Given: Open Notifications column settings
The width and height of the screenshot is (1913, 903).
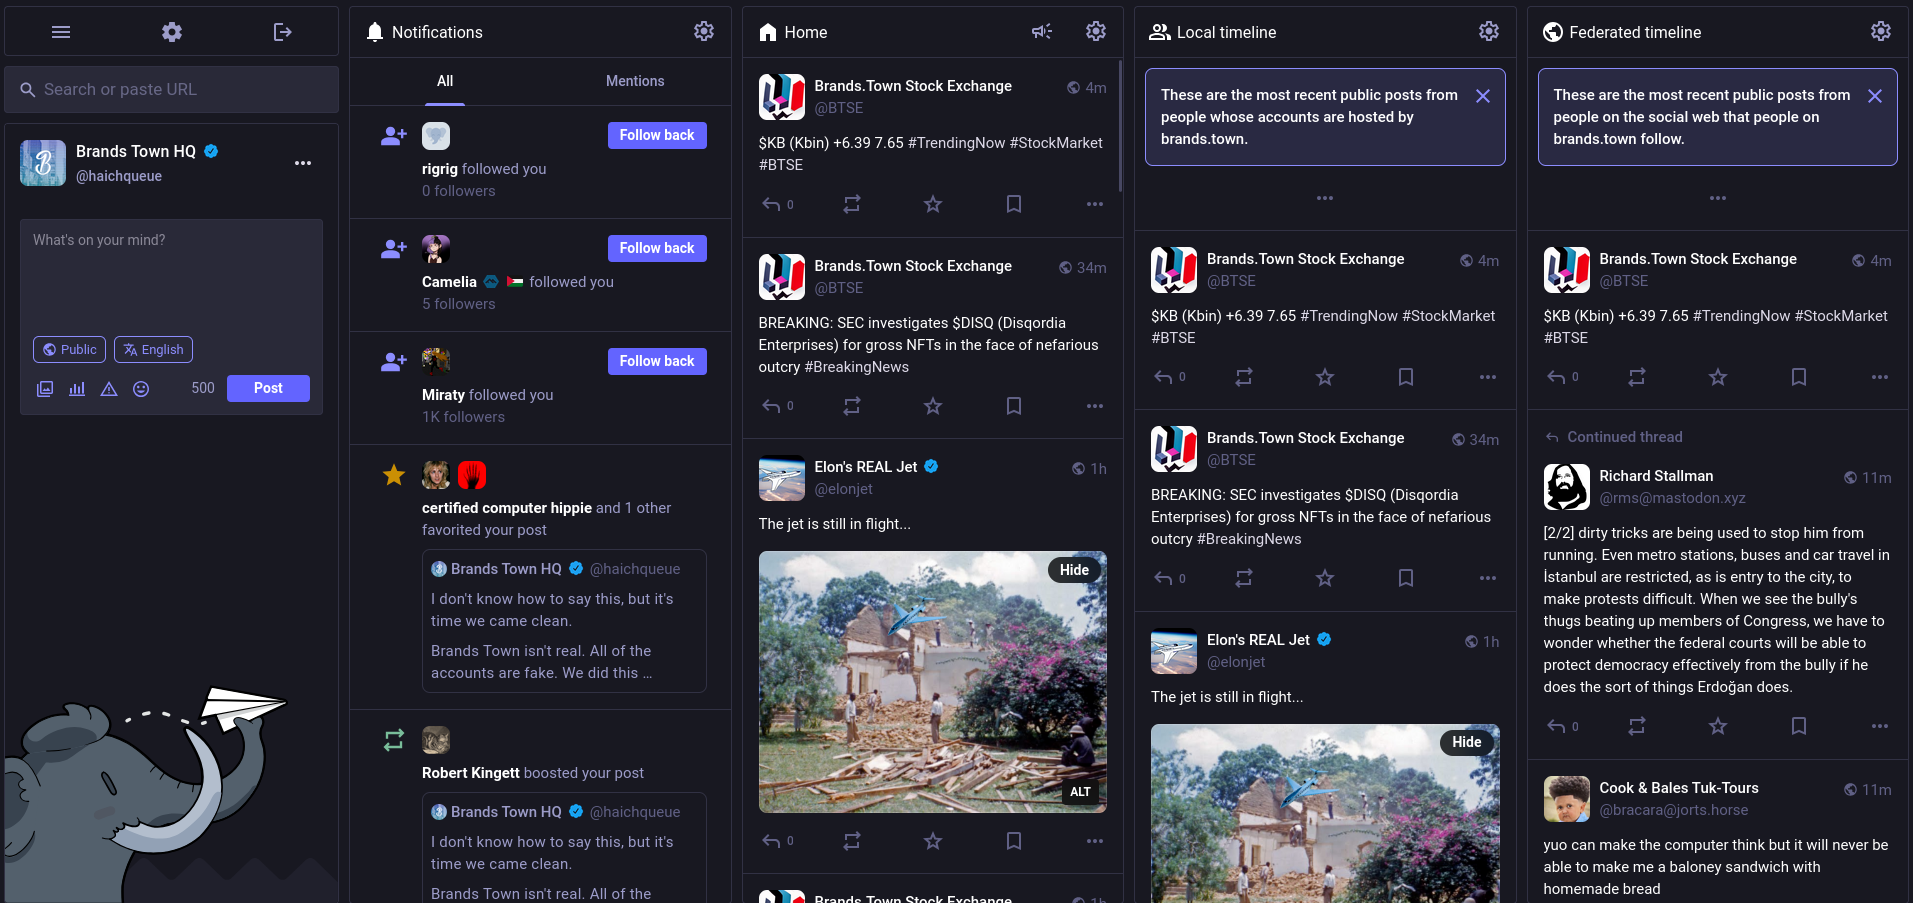Looking at the screenshot, I should (x=704, y=32).
